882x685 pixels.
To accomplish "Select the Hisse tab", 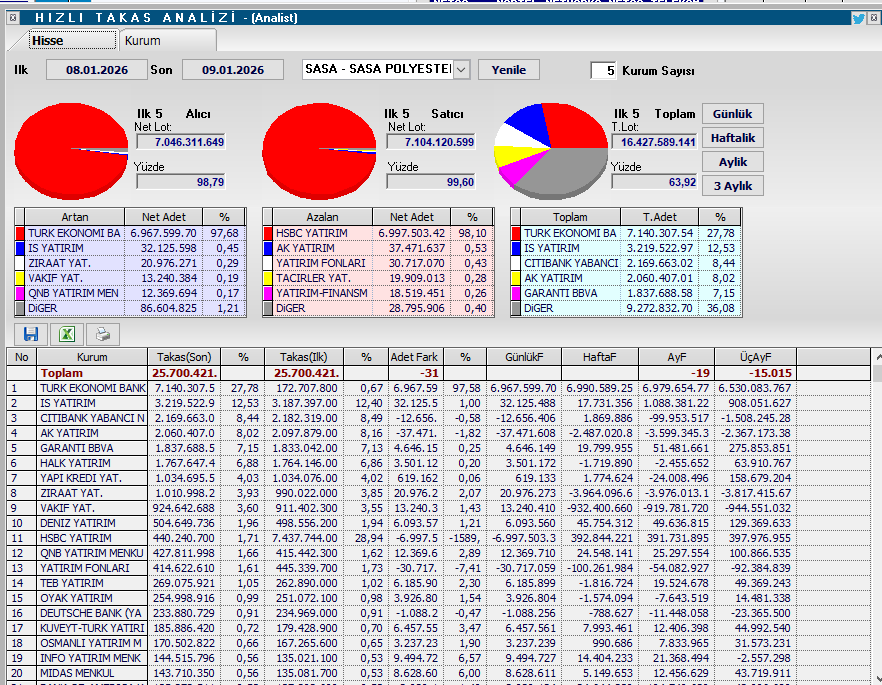I will (47, 41).
